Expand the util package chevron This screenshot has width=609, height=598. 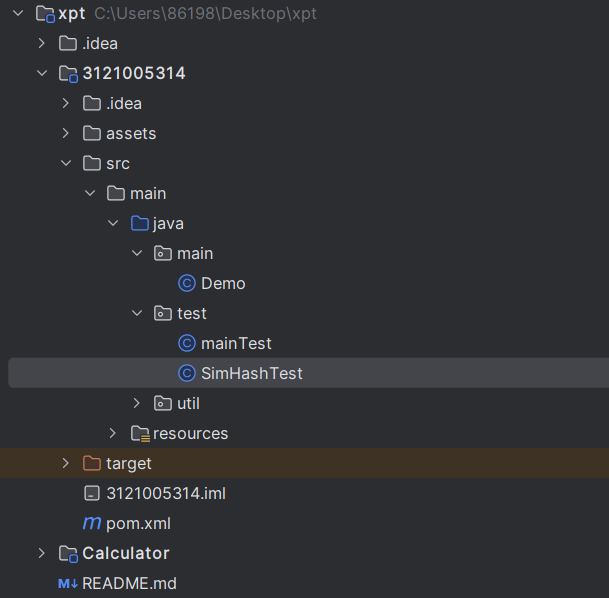pos(136,403)
